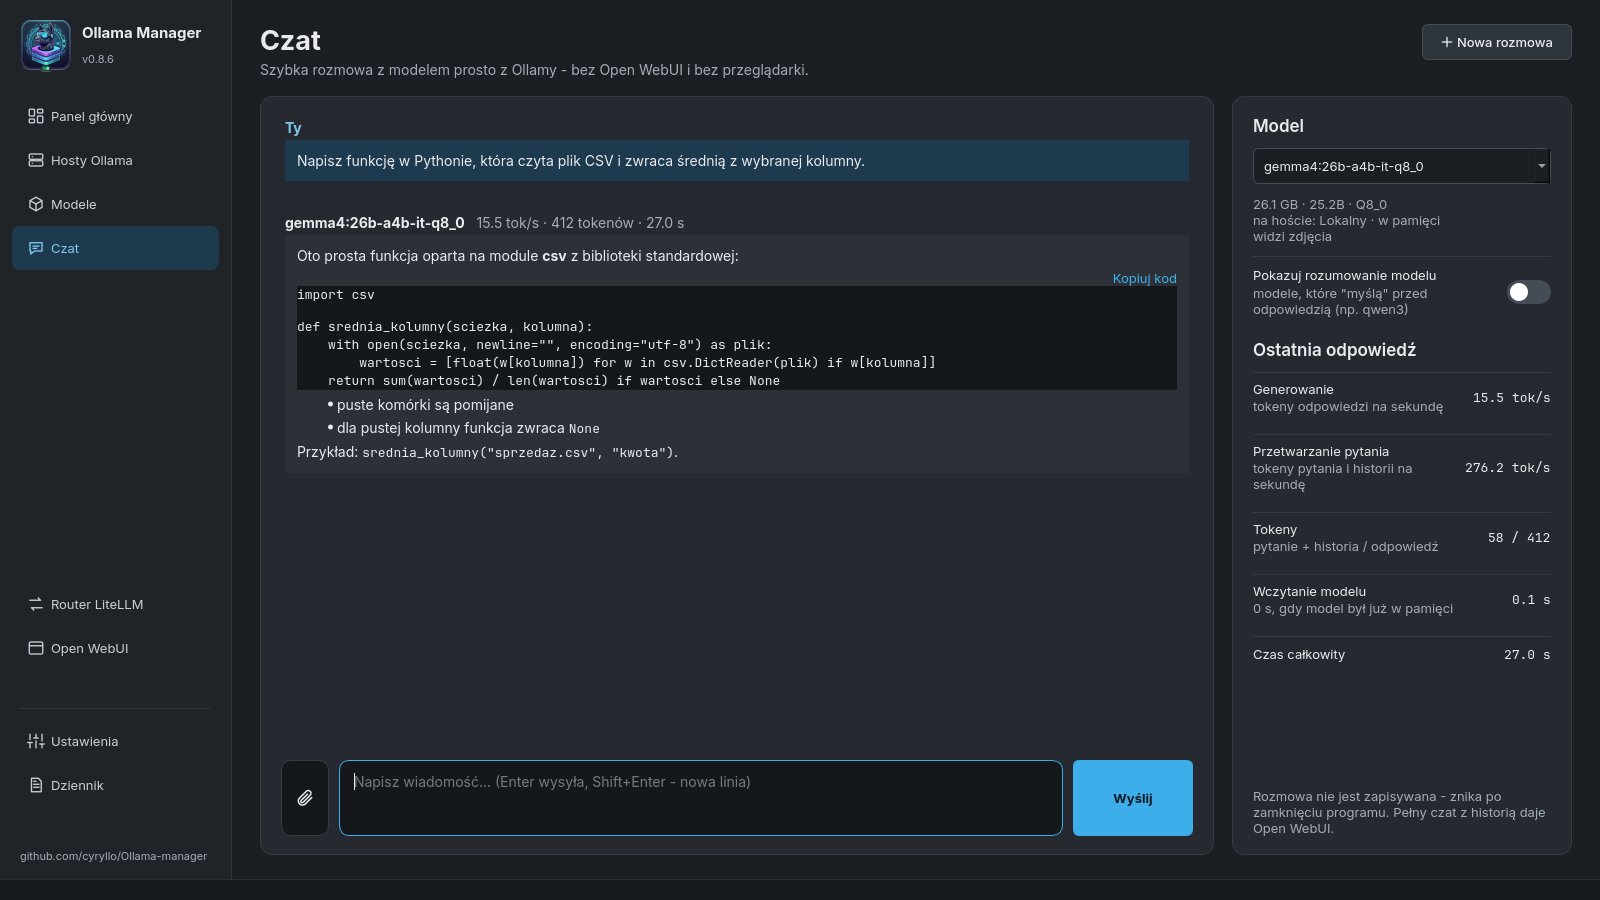The image size is (1600, 900).
Task: Open the gemma4:26b-a4b-it-q8_0 model dropdown
Action: (1401, 166)
